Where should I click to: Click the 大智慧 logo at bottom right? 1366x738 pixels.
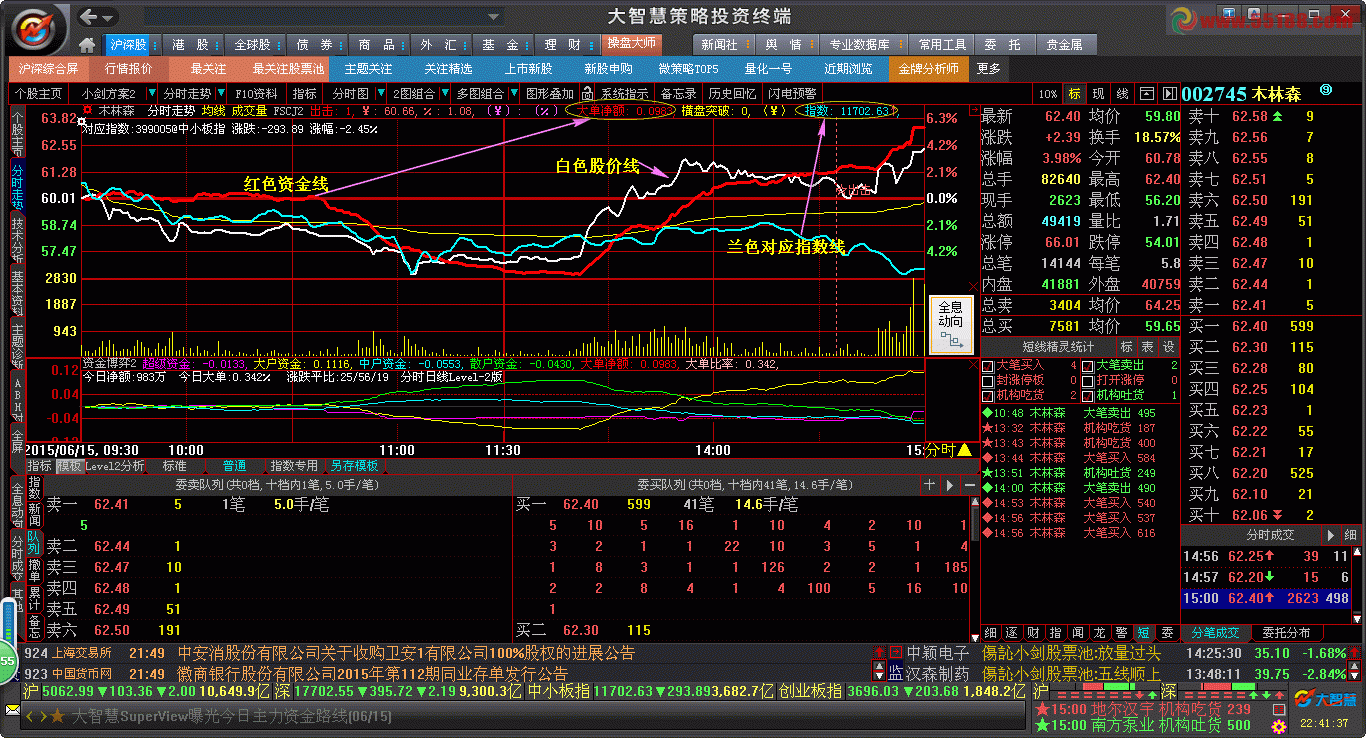[x=1325, y=698]
